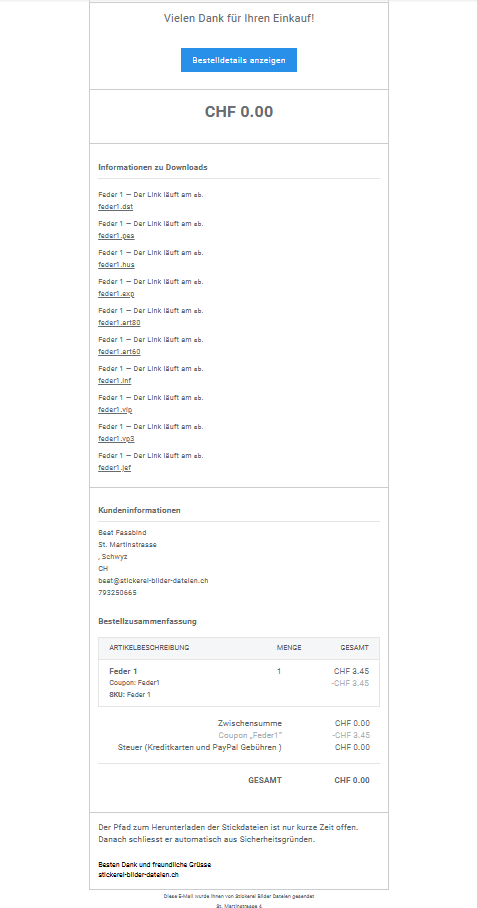The width and height of the screenshot is (477, 908).
Task: Click the stickerei-bilder-dateien.ch signature link
Action: pos(138,874)
